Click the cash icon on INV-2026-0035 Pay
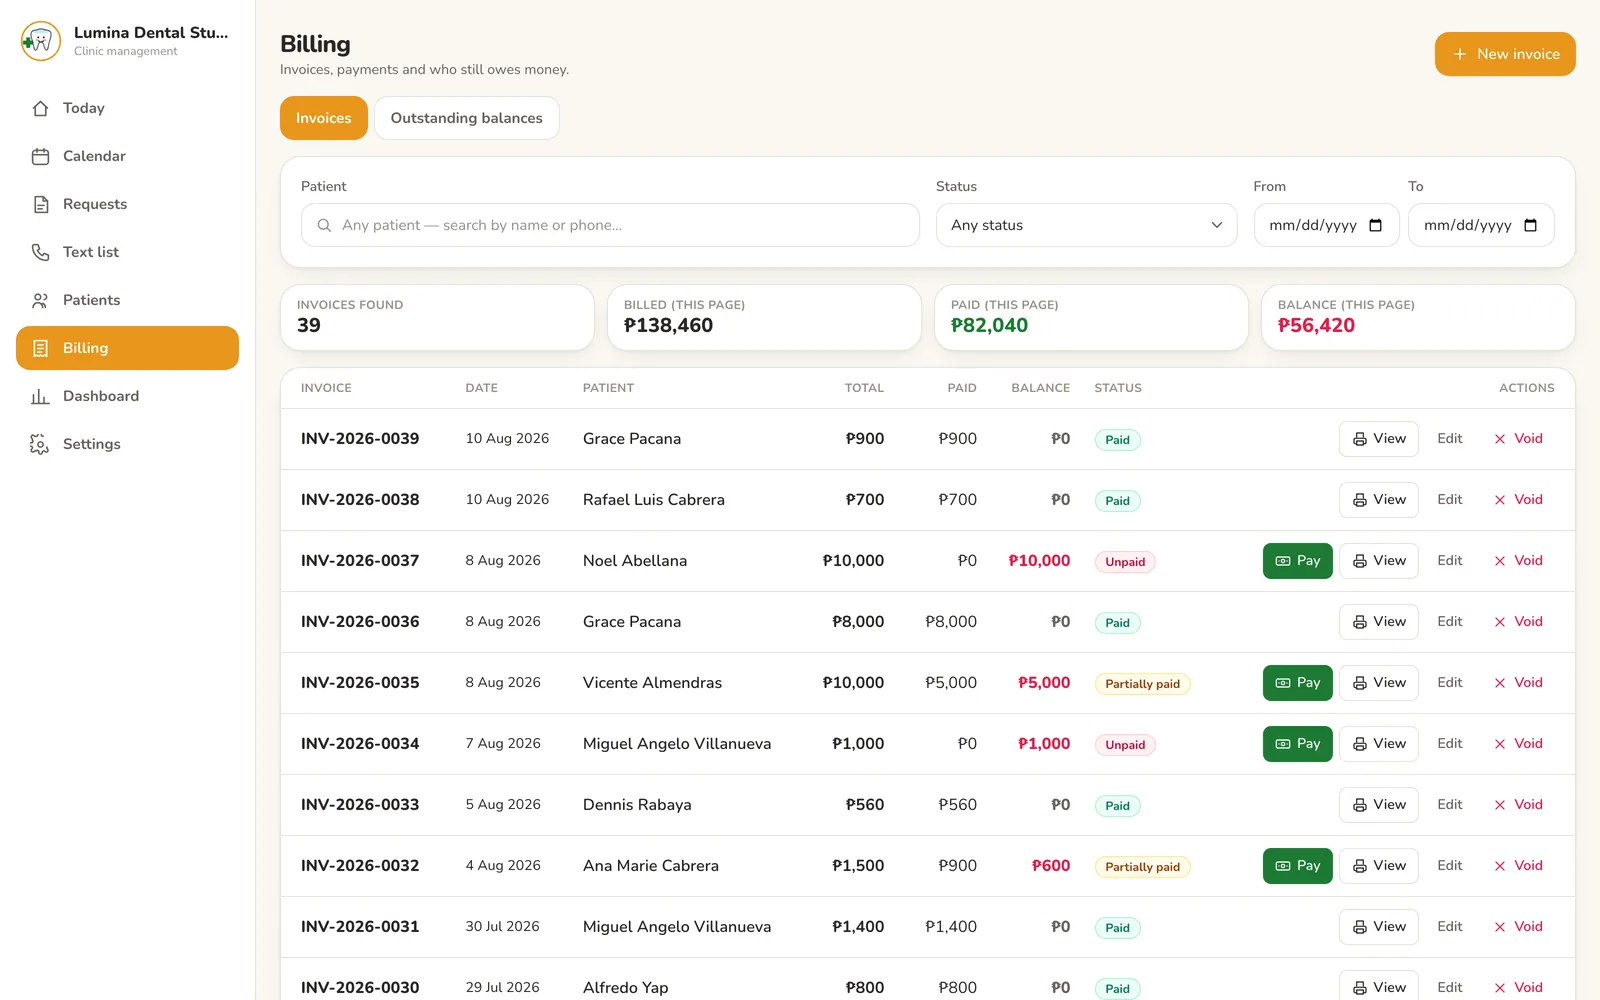Image resolution: width=1600 pixels, height=1000 pixels. tap(1283, 683)
